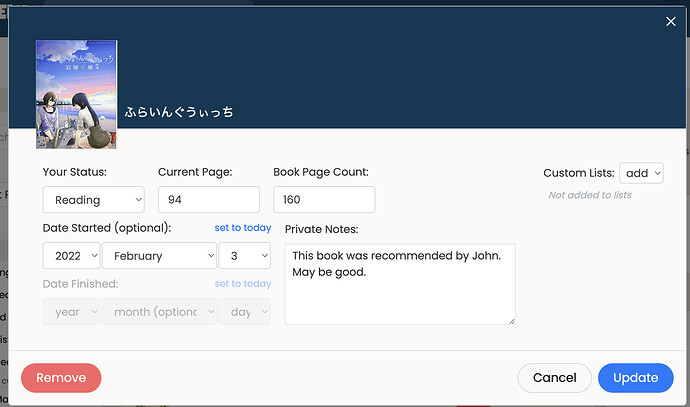Click the Date Started (optional) label

coord(106,228)
